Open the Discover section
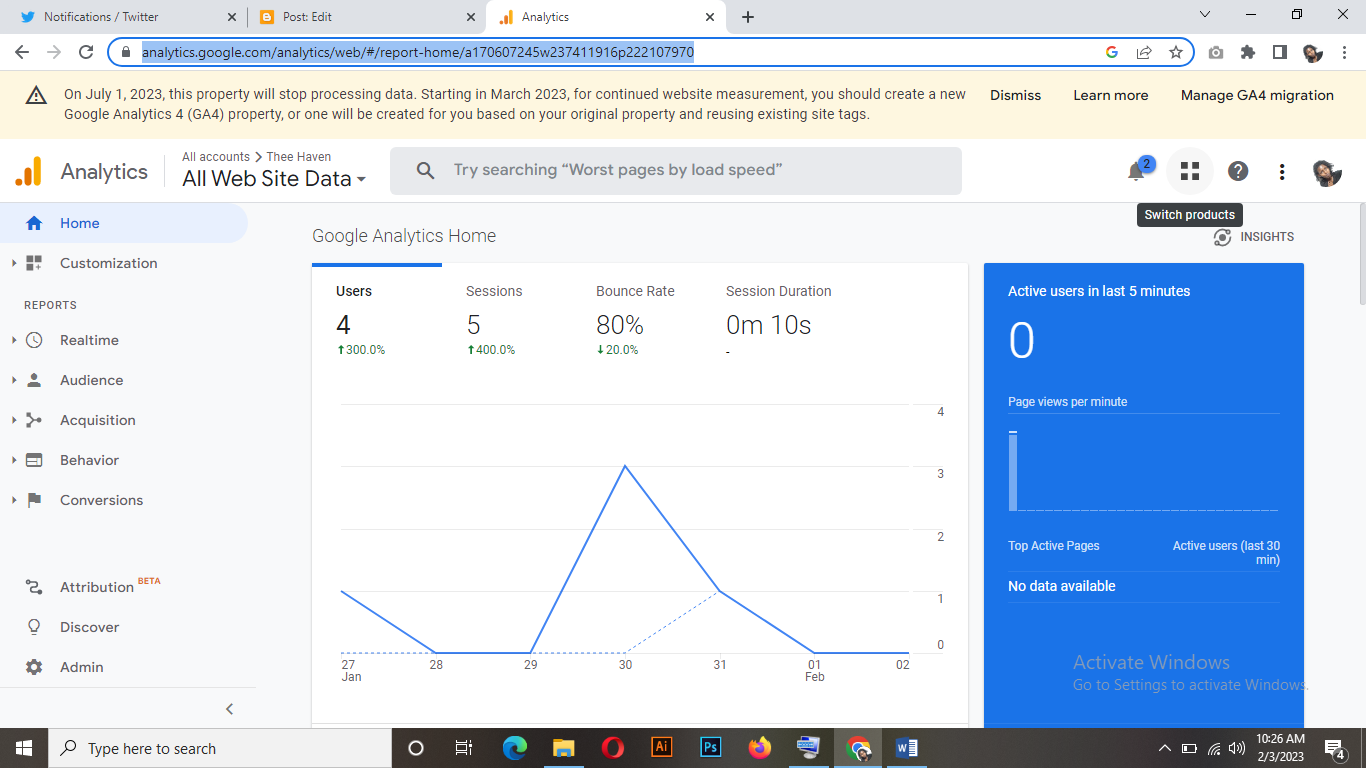1366x768 pixels. (x=89, y=627)
